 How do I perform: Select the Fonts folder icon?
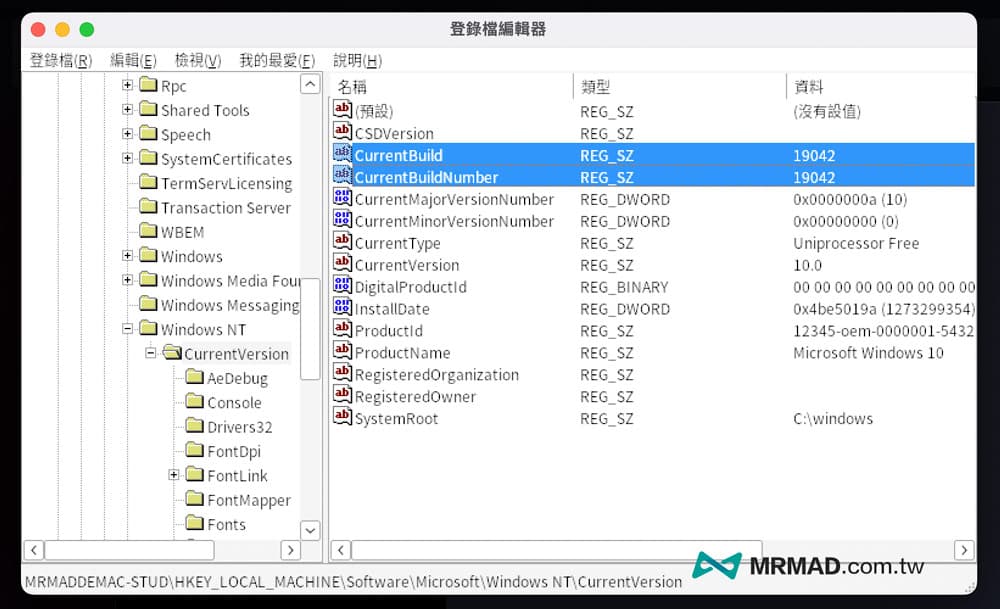pyautogui.click(x=194, y=524)
